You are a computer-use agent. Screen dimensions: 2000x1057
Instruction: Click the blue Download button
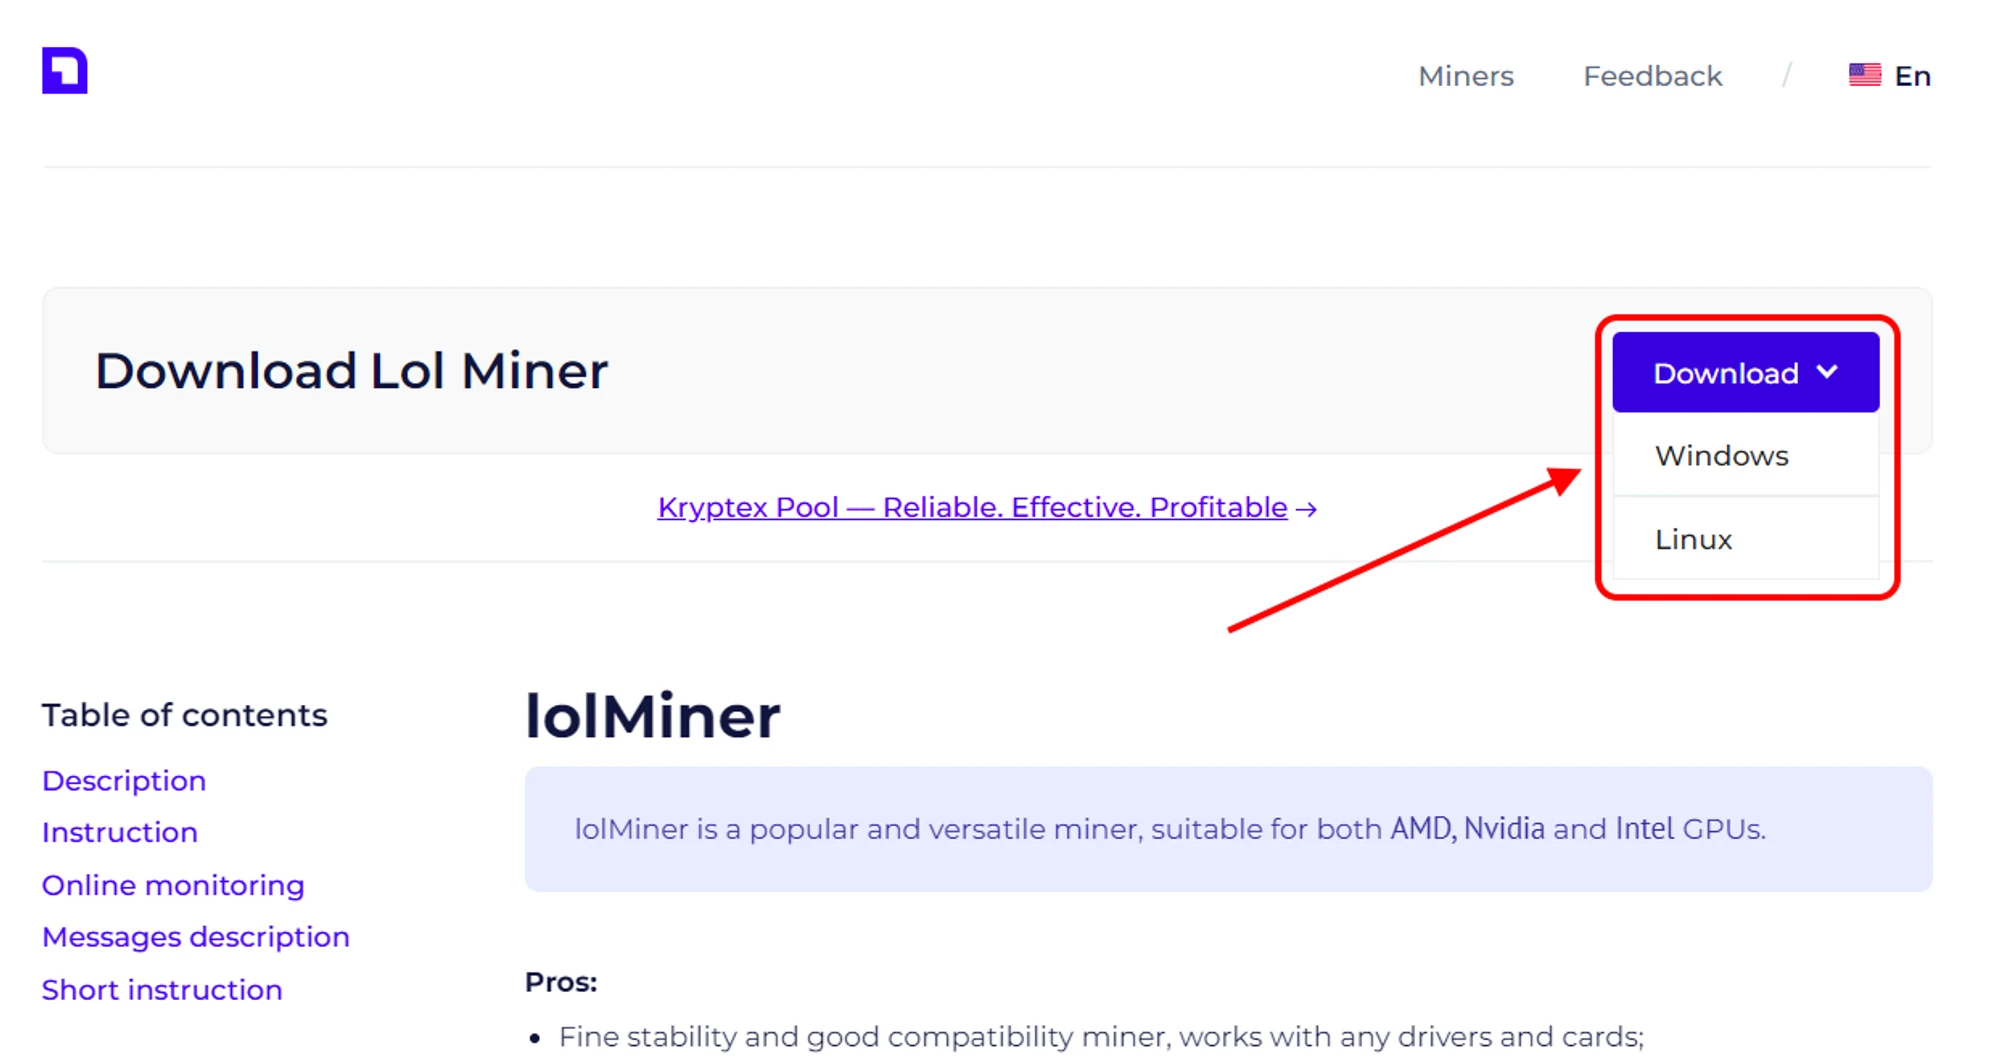1725,373
